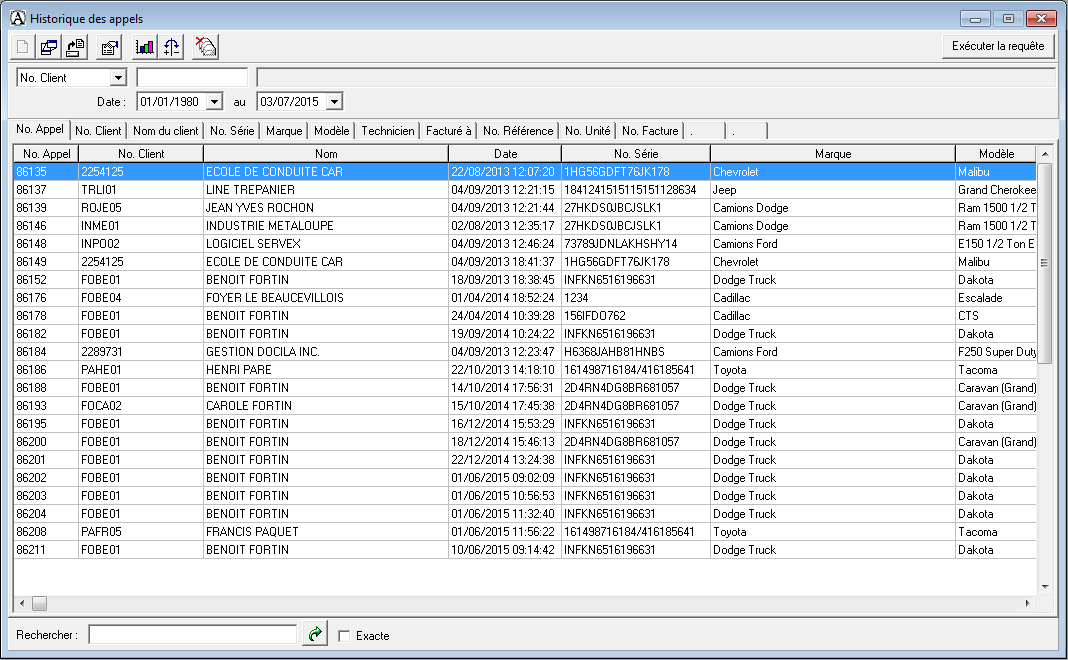Open the properties form toolbar icon

[x=109, y=46]
